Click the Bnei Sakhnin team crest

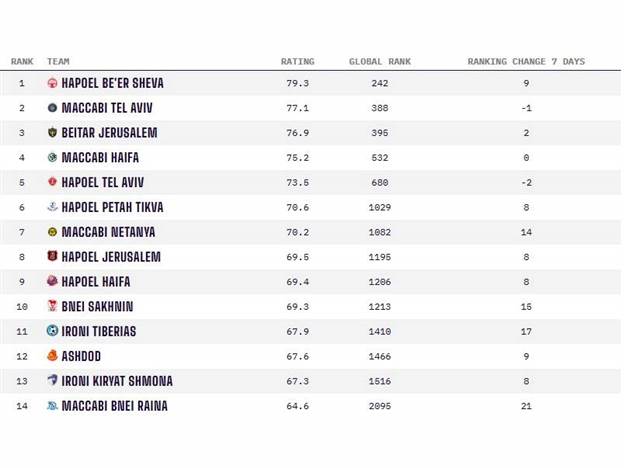tap(53, 306)
